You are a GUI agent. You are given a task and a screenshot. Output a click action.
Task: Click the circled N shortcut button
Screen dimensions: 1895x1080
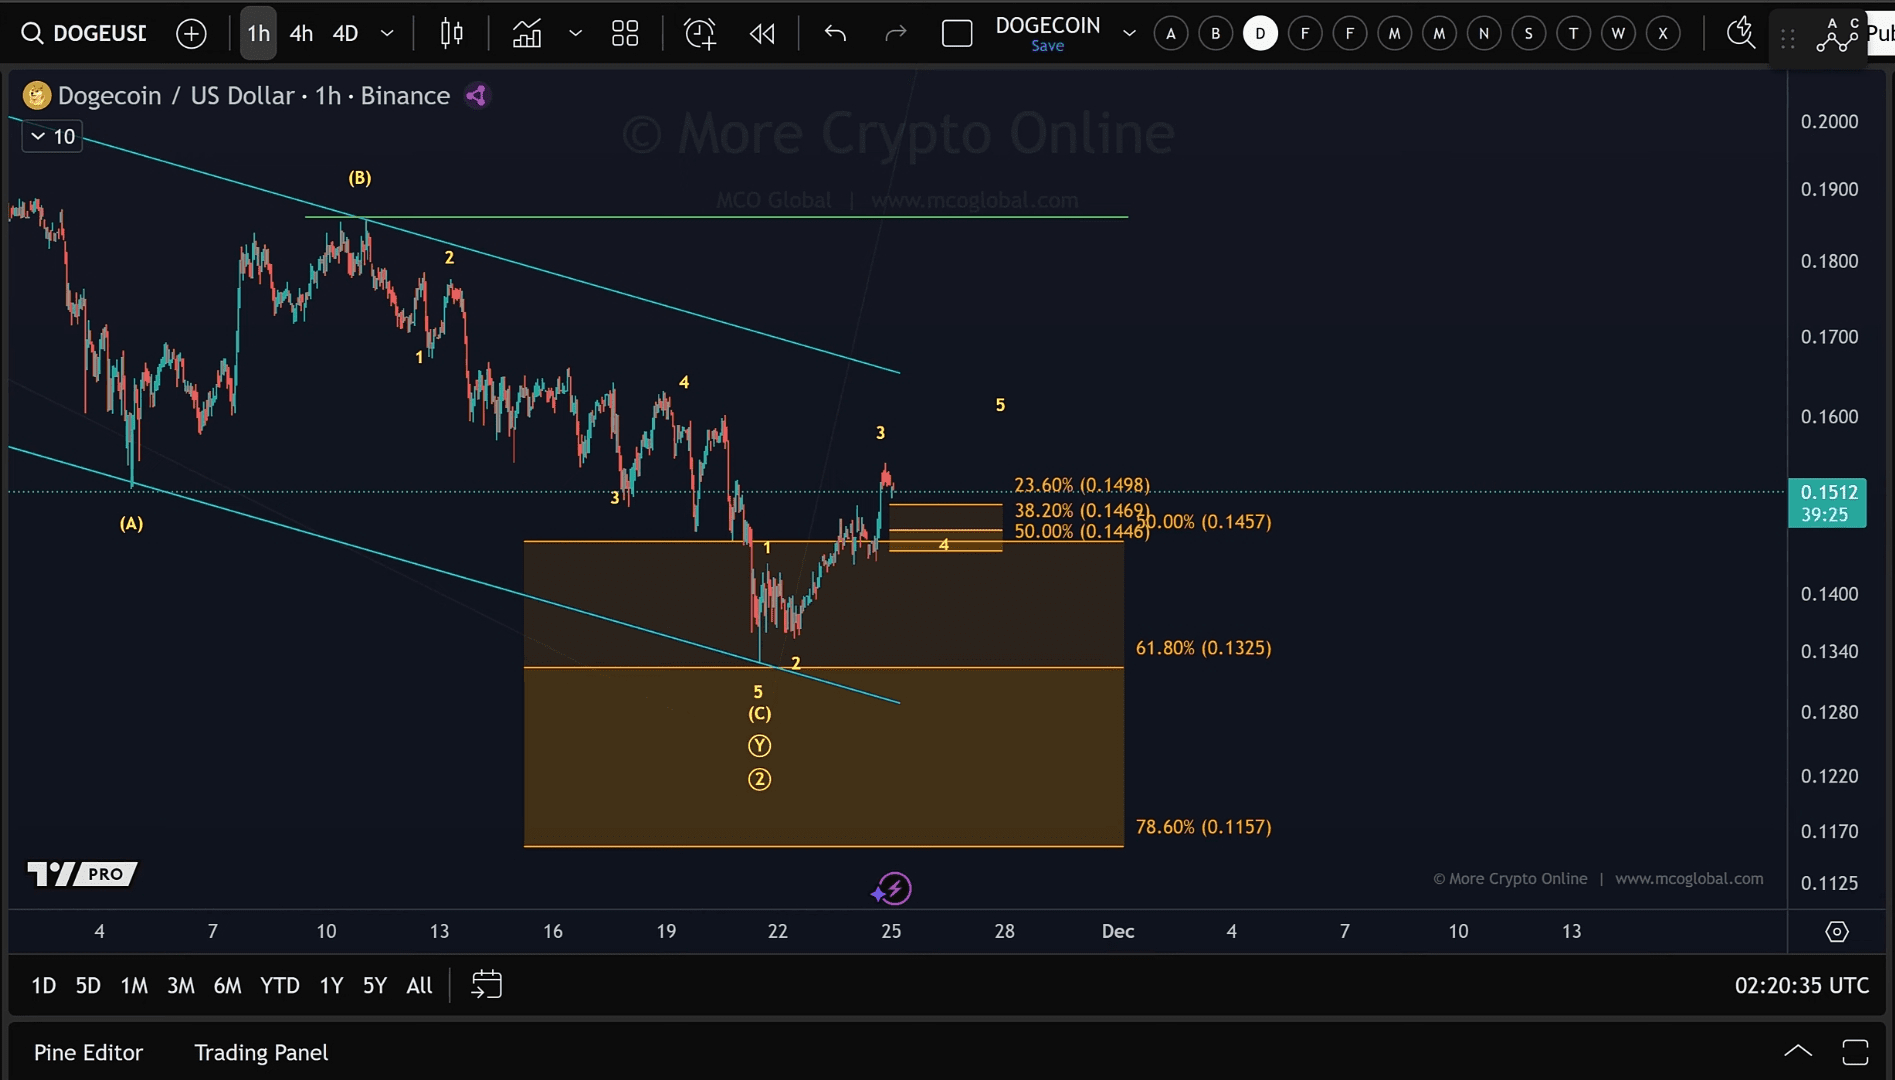[1484, 34]
